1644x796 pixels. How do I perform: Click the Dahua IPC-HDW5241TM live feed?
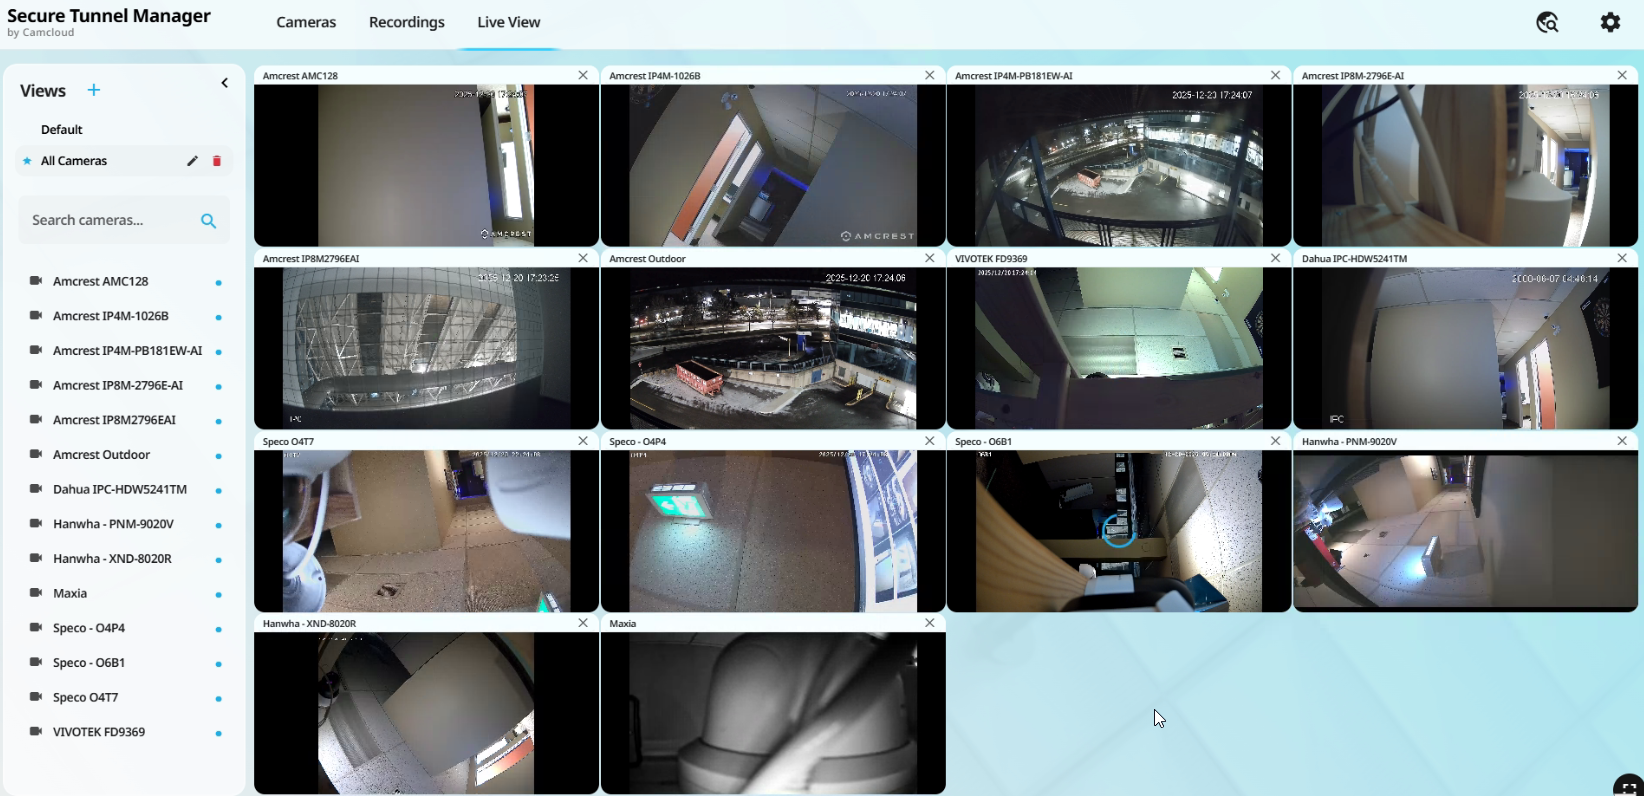[x=1466, y=348]
